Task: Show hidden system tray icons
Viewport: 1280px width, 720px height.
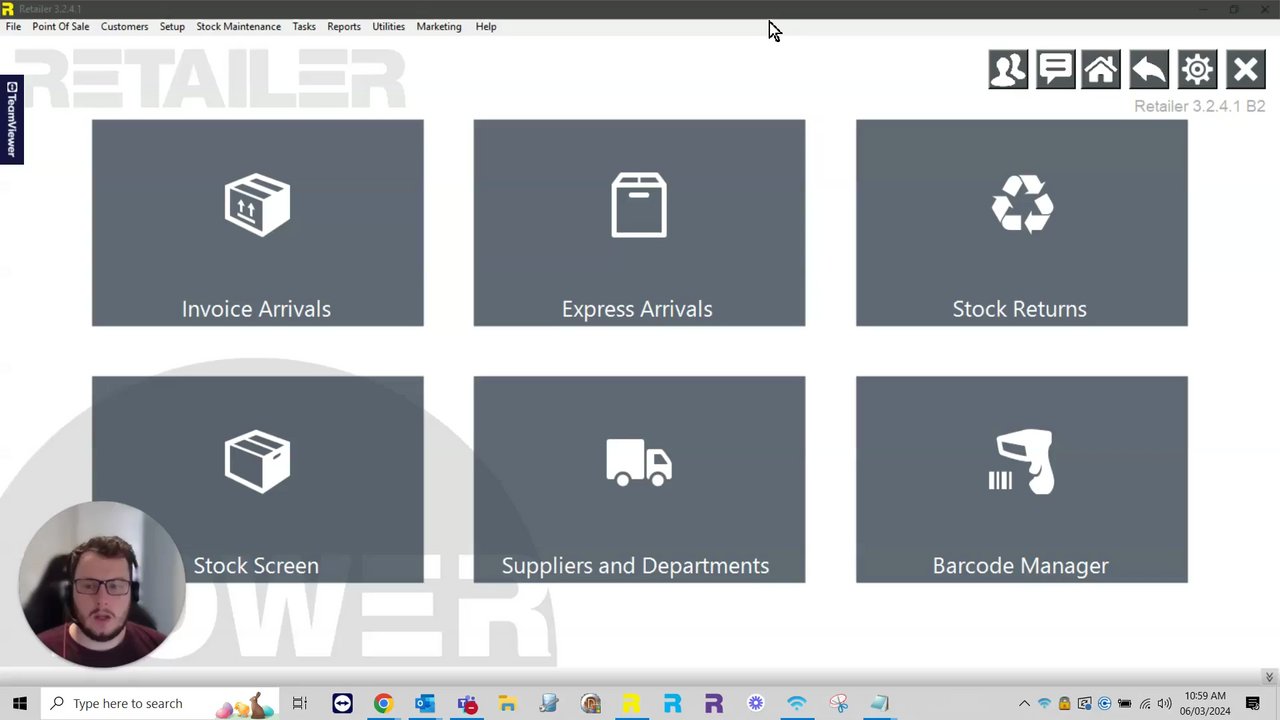Action: (1024, 703)
